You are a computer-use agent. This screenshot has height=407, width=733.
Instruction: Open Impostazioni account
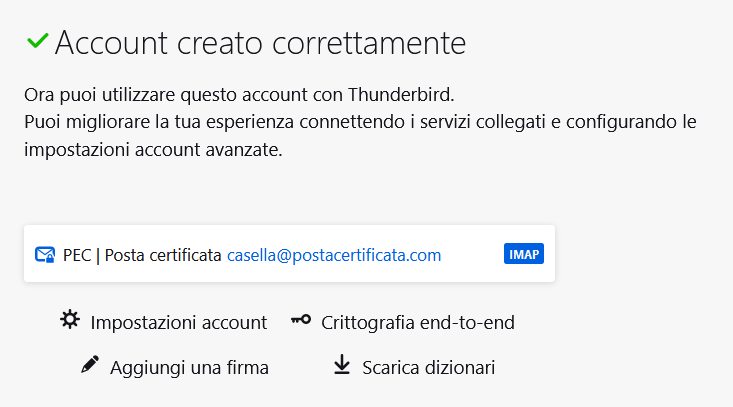pos(179,323)
